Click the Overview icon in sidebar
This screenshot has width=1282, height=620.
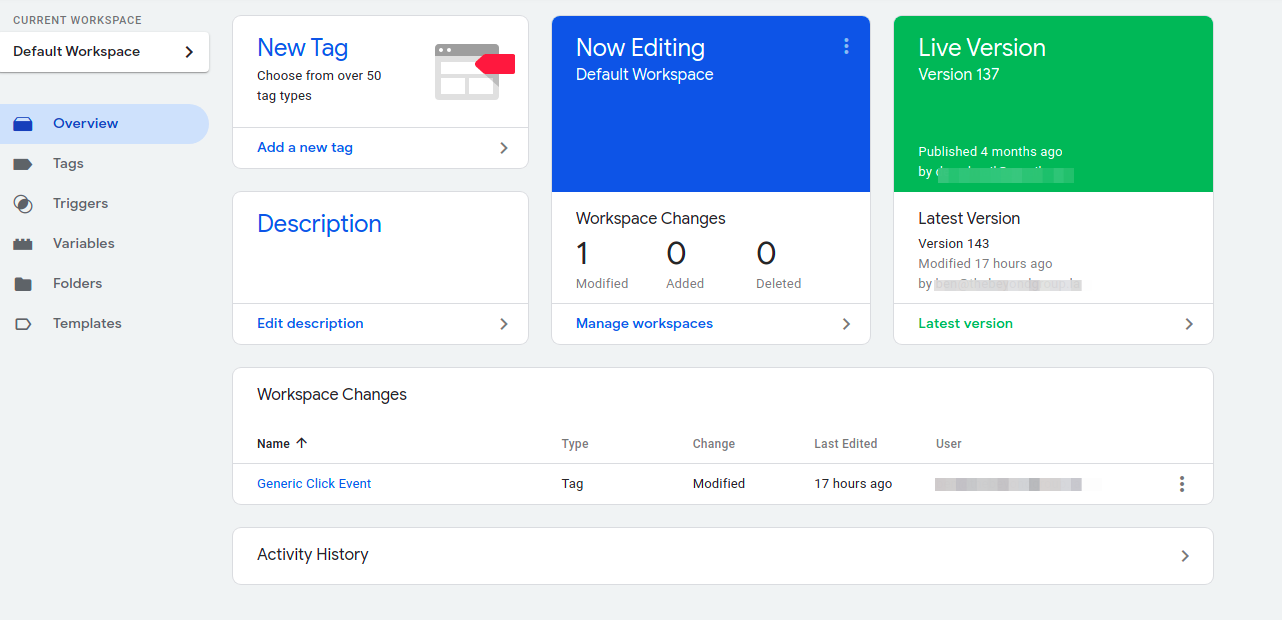coord(23,124)
